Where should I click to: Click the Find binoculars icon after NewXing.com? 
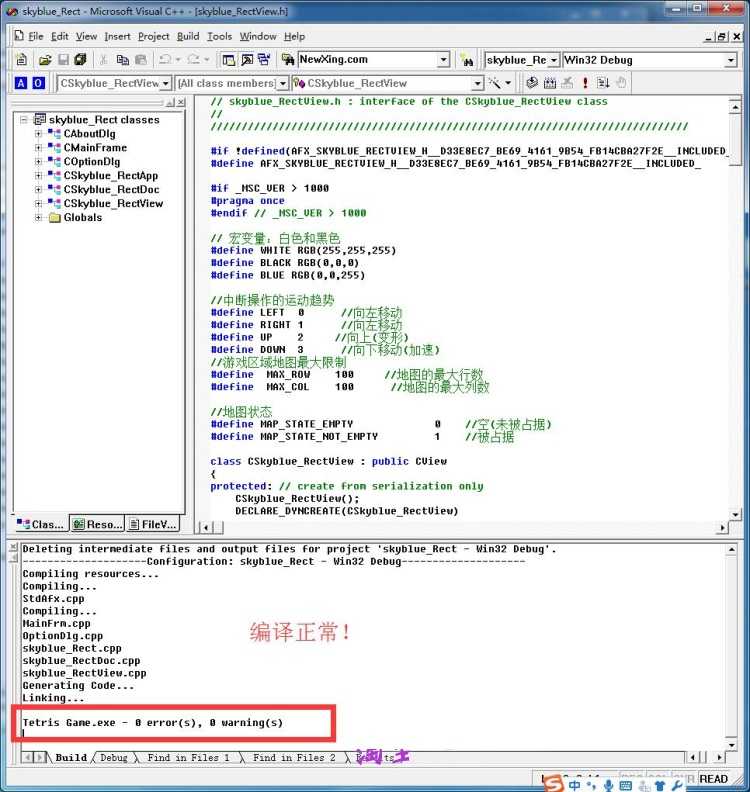pos(467,60)
